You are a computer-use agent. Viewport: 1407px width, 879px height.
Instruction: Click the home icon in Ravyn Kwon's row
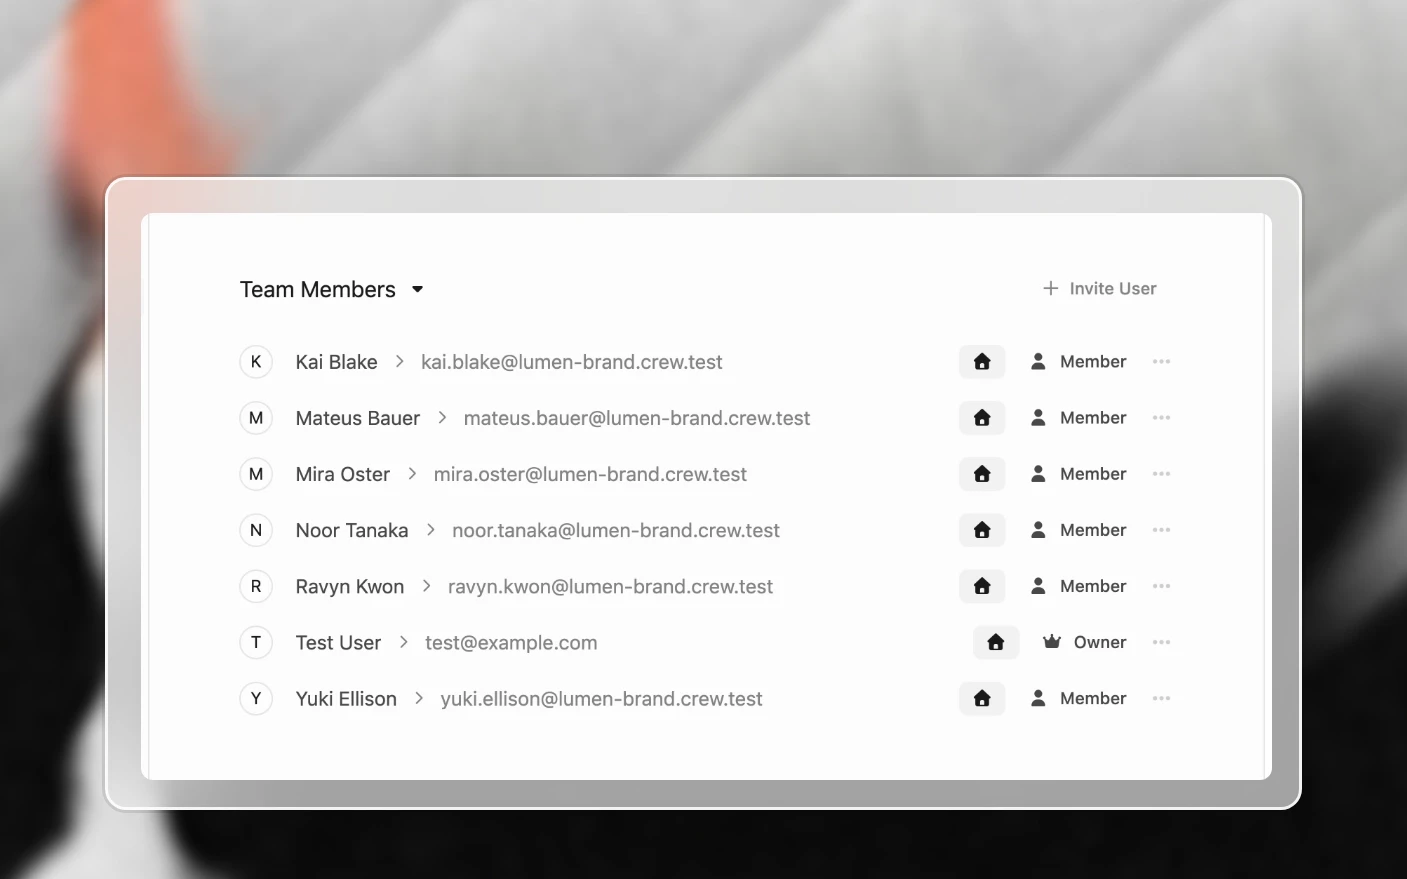click(x=982, y=586)
